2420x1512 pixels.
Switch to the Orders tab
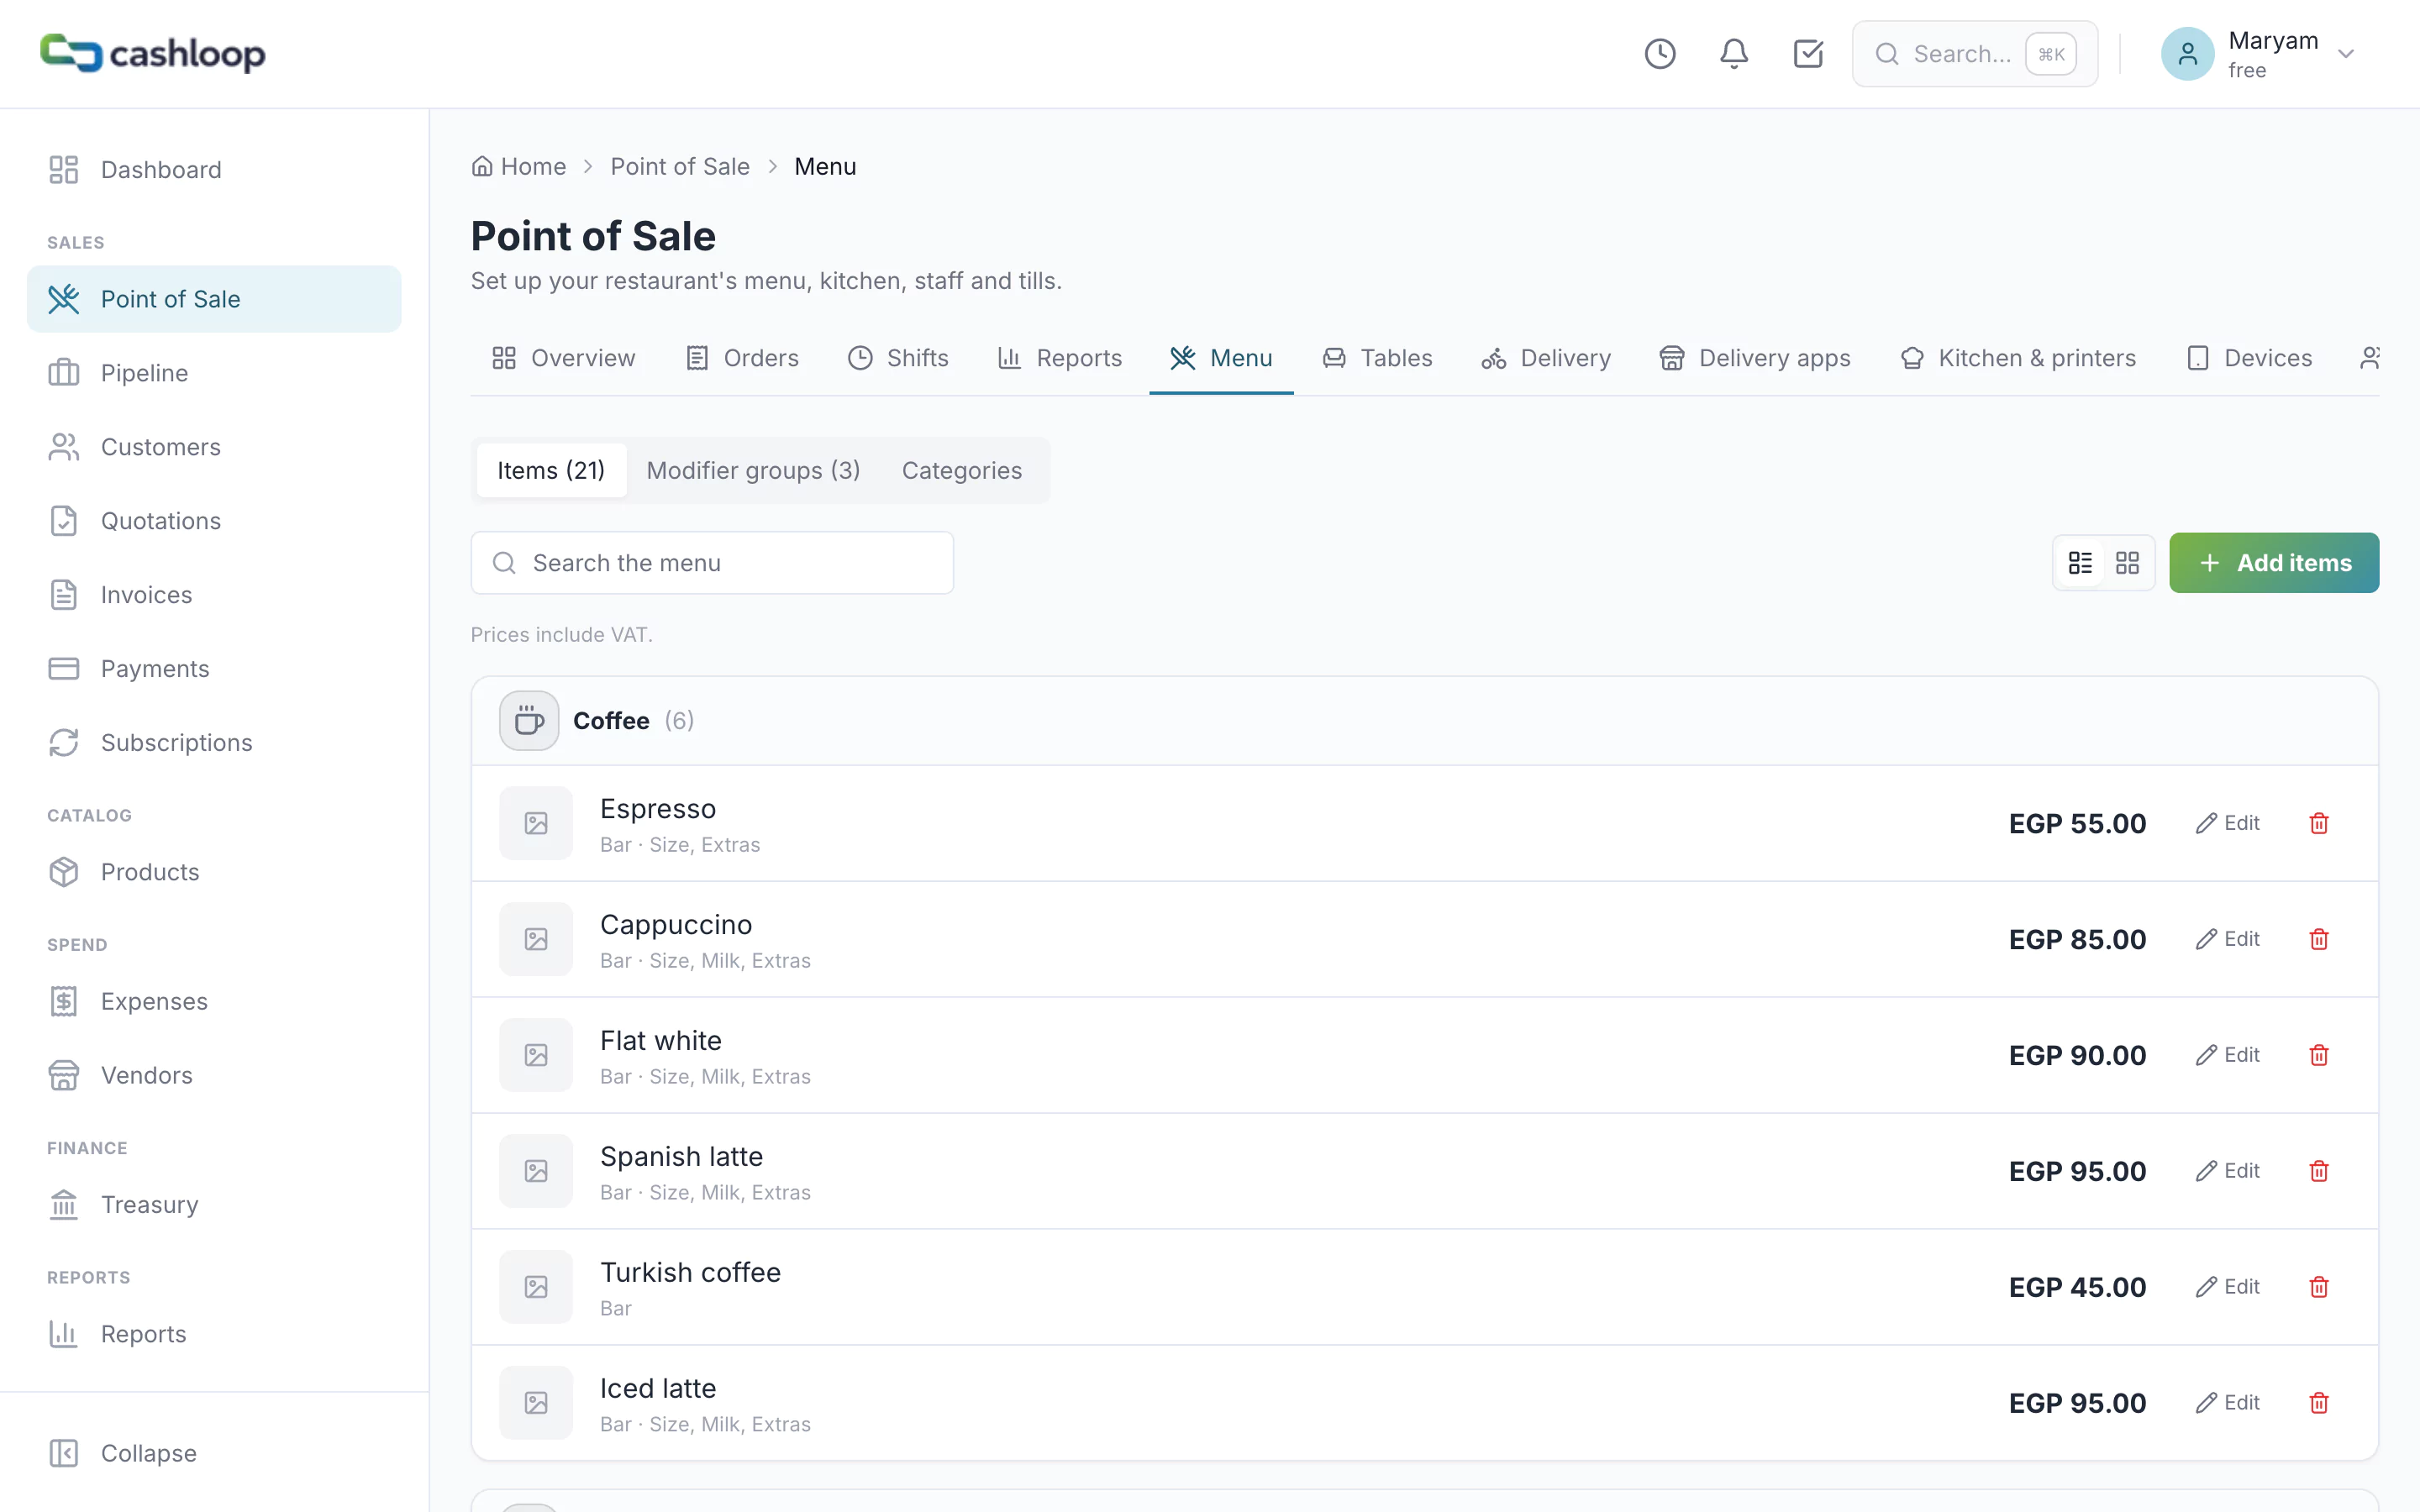click(x=742, y=358)
